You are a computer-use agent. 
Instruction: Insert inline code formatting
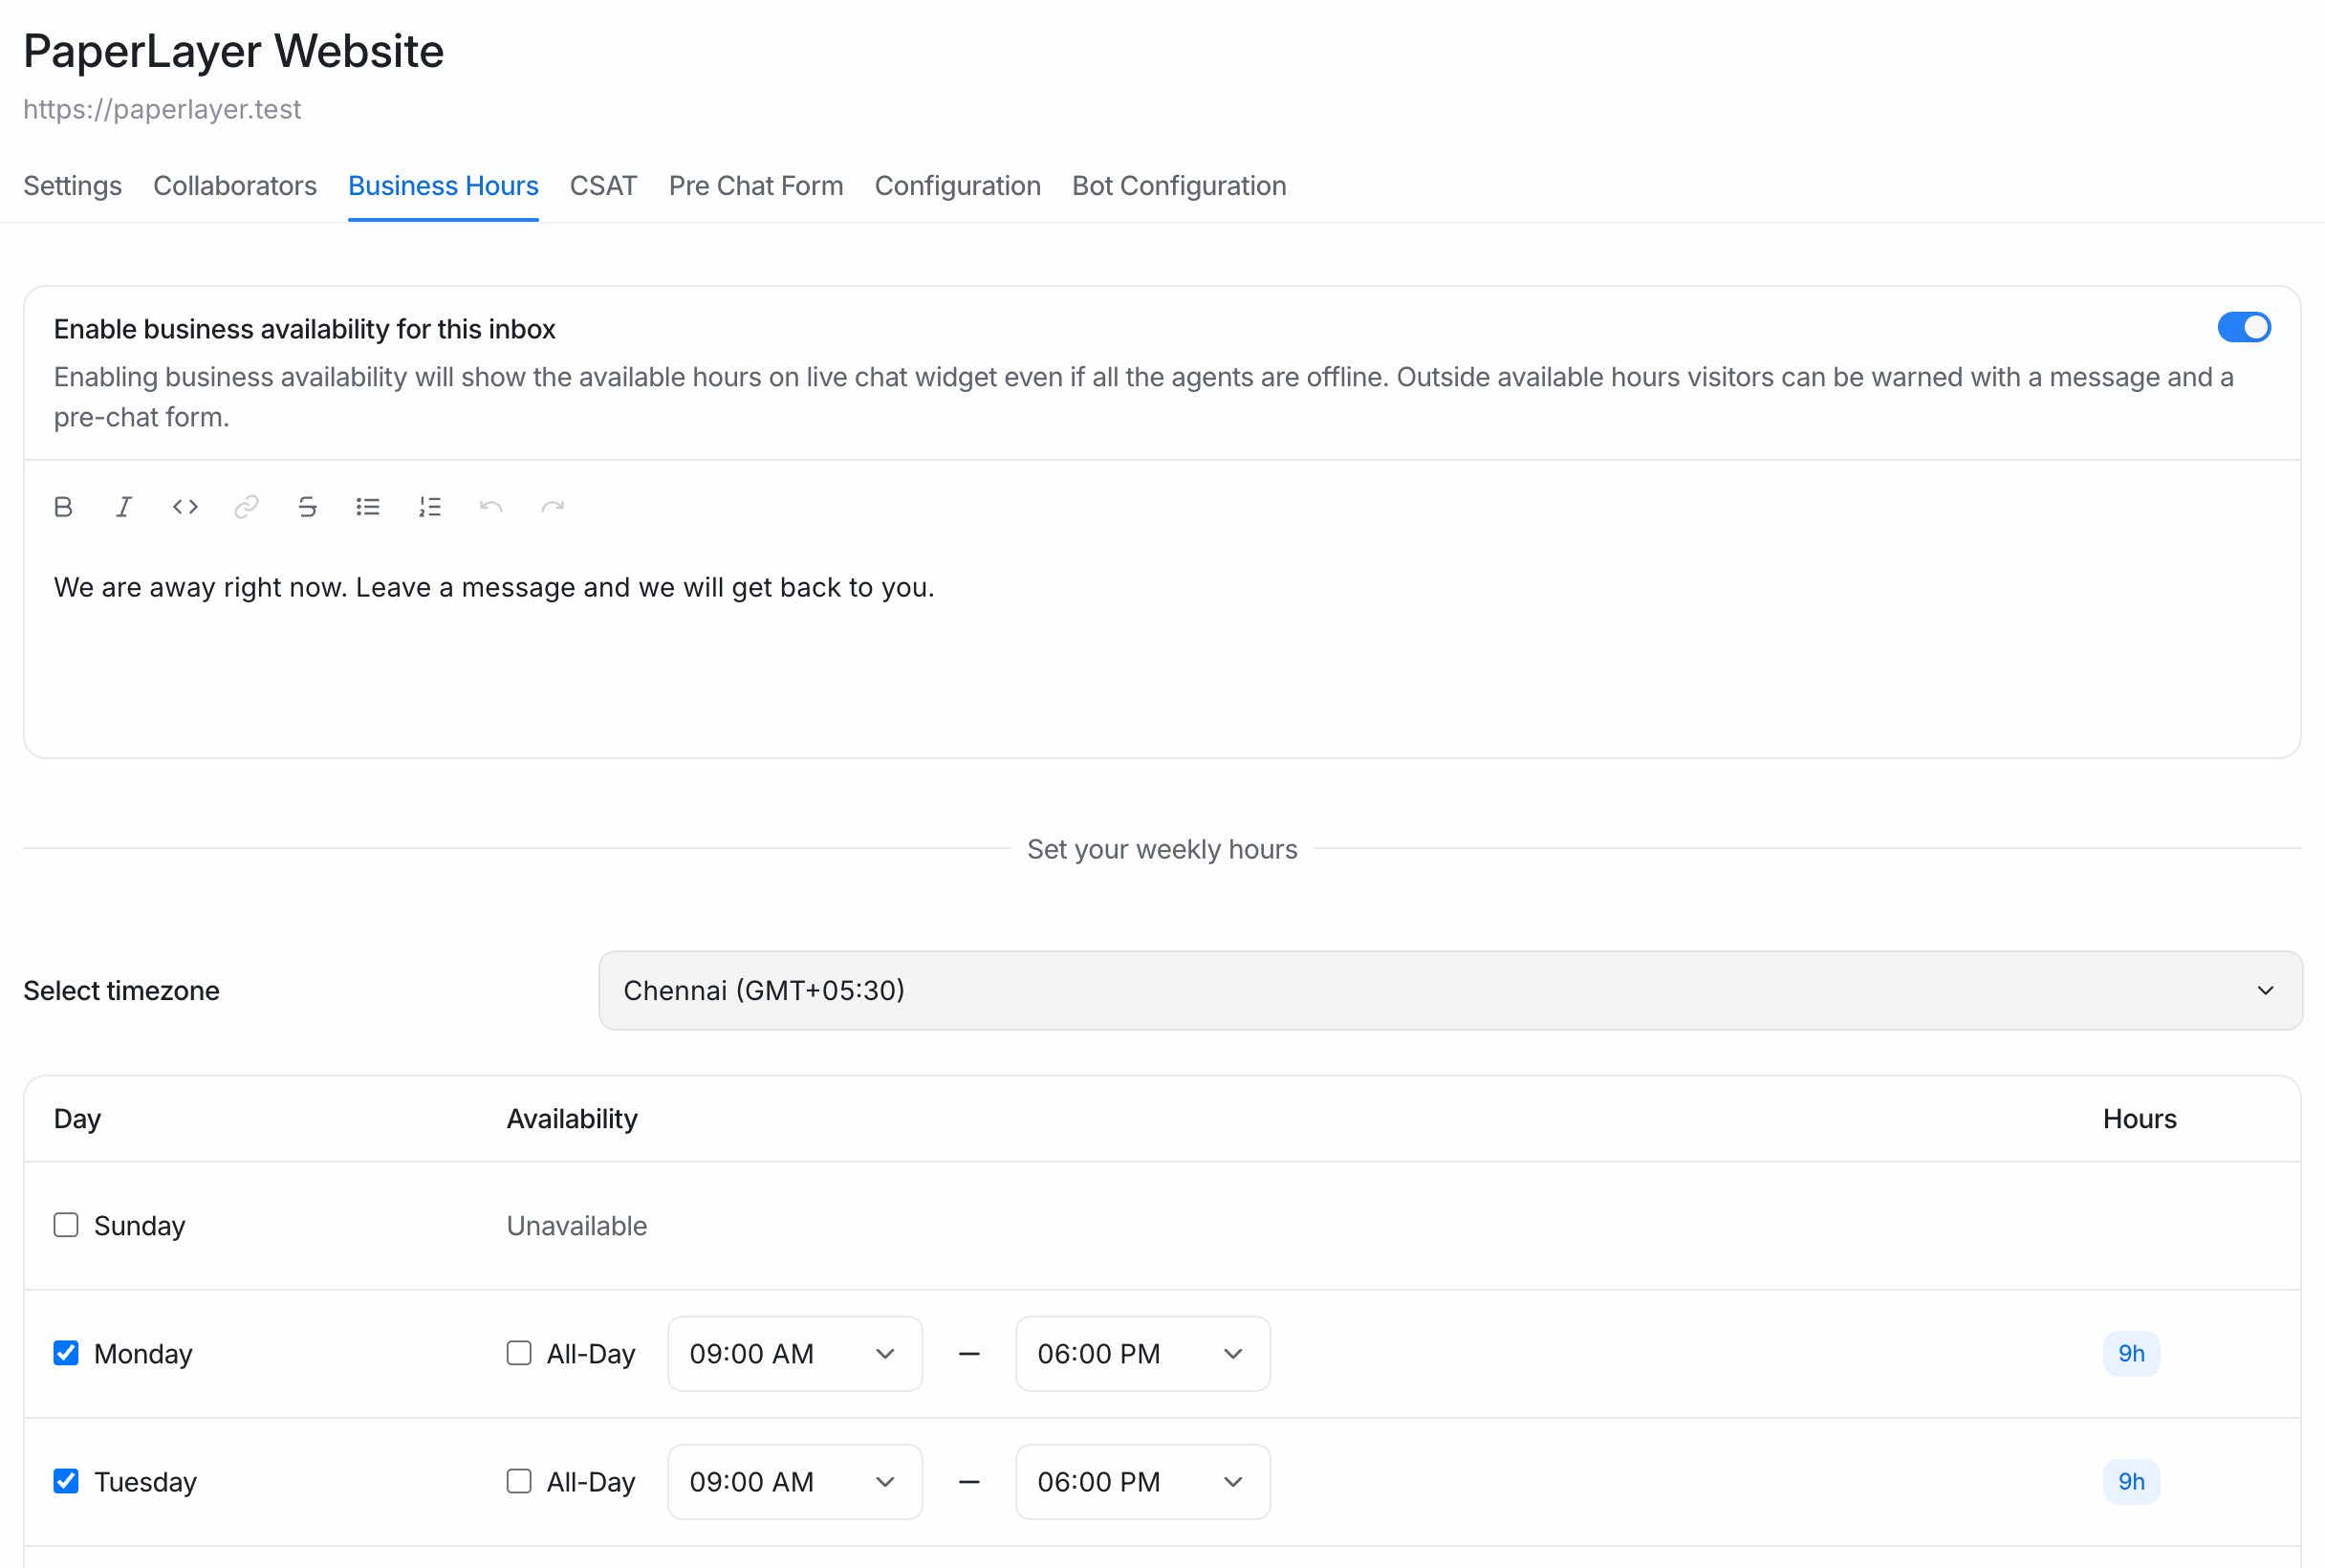tap(185, 507)
